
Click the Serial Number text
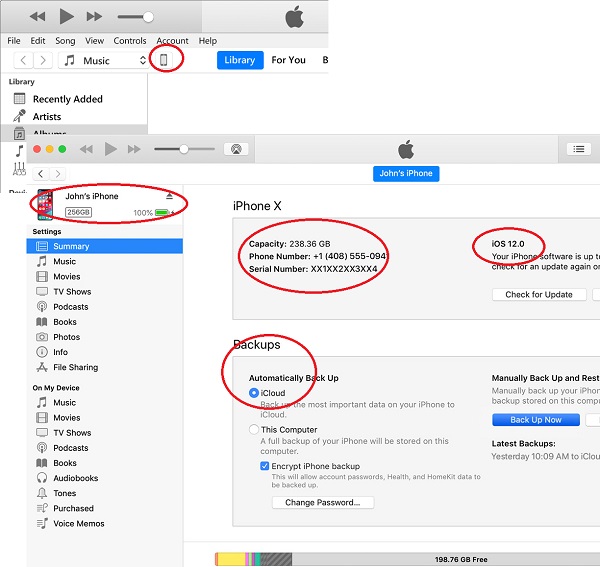click(x=313, y=269)
